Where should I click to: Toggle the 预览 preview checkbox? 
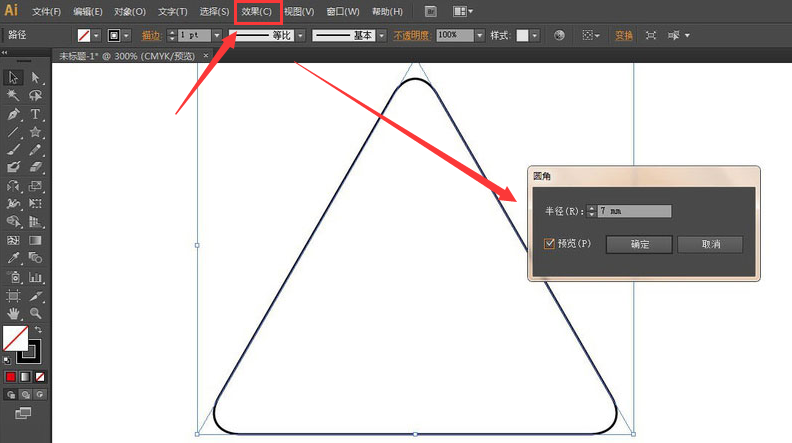click(x=550, y=243)
